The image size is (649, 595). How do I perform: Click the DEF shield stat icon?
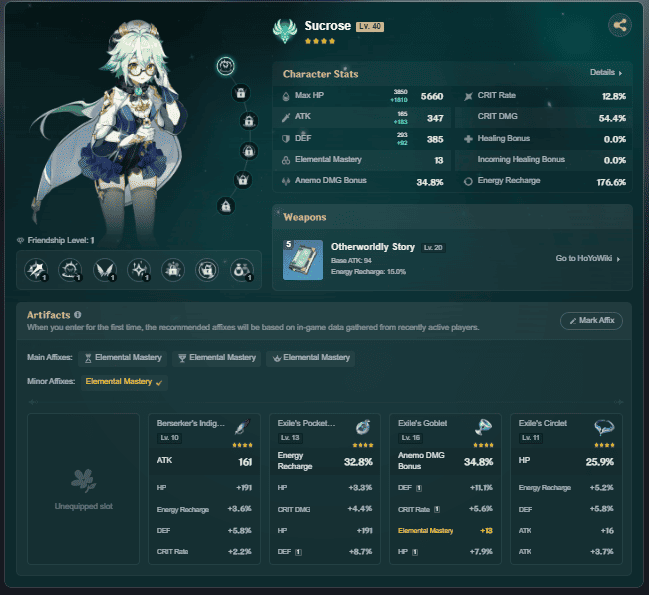pos(286,139)
